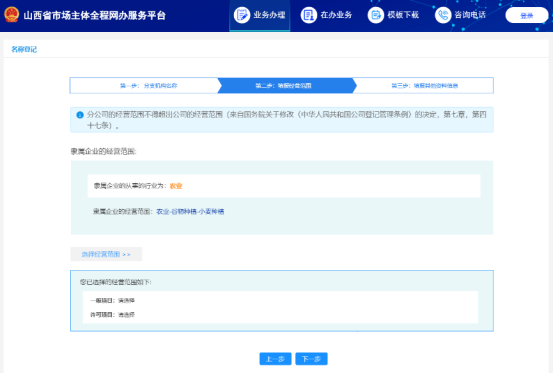Select step three 填报其他资料信息
This screenshot has height=373, width=553.
(425, 86)
